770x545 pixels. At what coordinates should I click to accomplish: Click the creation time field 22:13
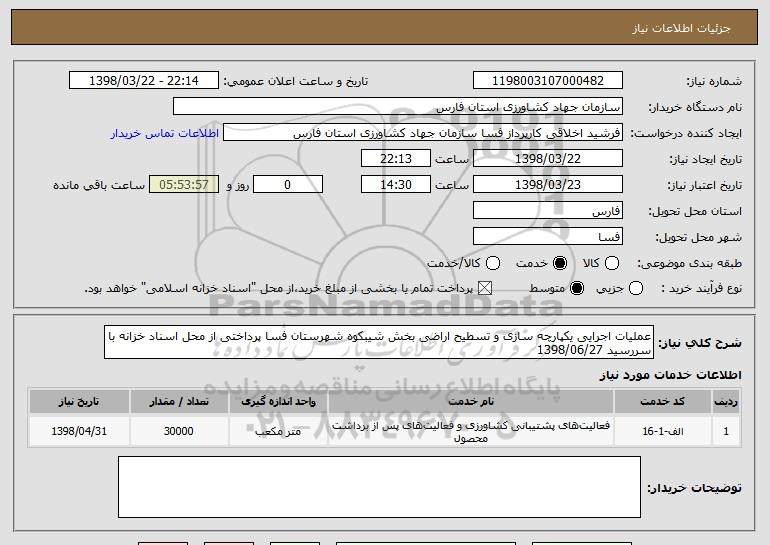click(x=396, y=159)
